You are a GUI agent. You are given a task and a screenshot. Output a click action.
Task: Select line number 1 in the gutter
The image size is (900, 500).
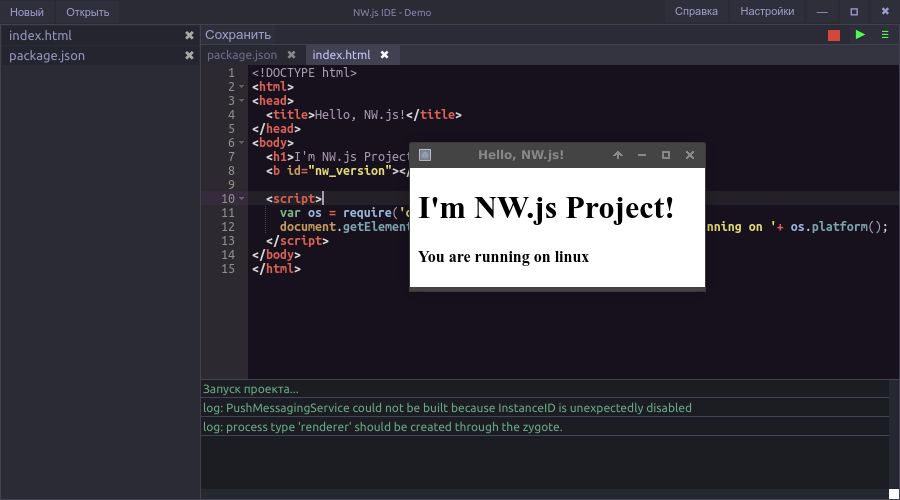point(231,73)
